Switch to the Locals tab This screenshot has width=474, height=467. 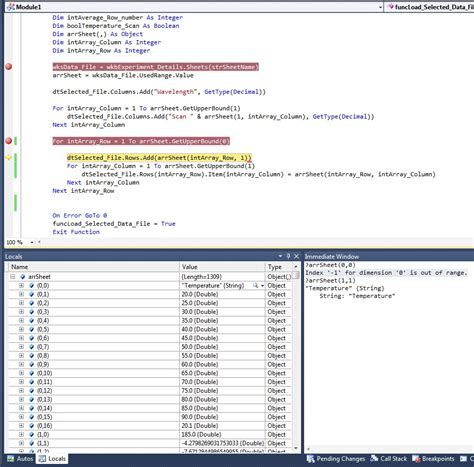pos(52,459)
